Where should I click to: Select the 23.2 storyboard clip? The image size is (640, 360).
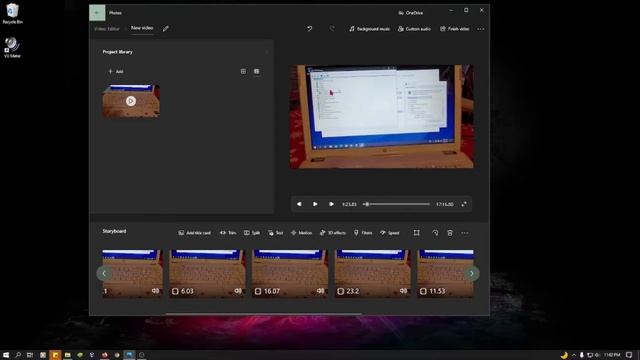pyautogui.click(x=373, y=273)
